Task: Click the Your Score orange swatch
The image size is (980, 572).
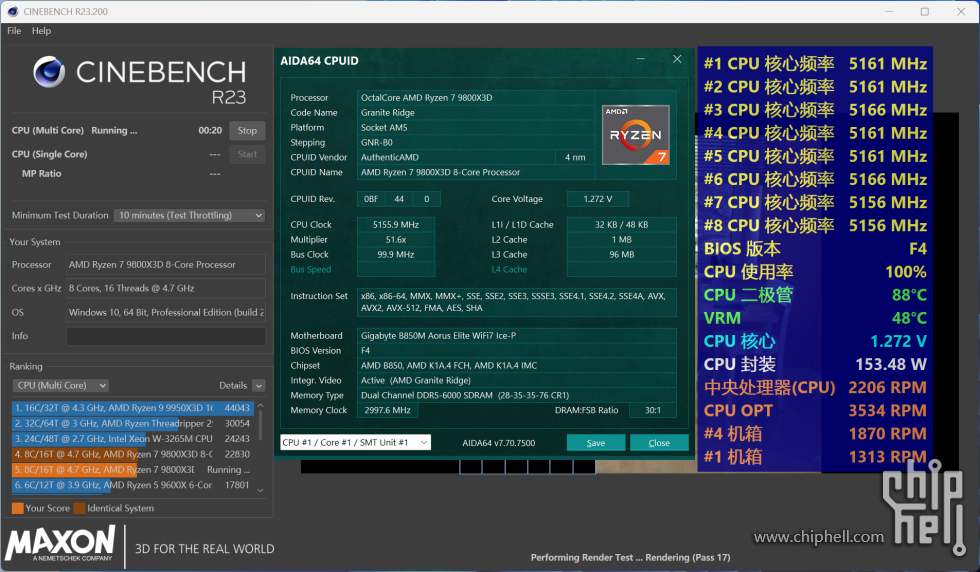Action: point(18,508)
